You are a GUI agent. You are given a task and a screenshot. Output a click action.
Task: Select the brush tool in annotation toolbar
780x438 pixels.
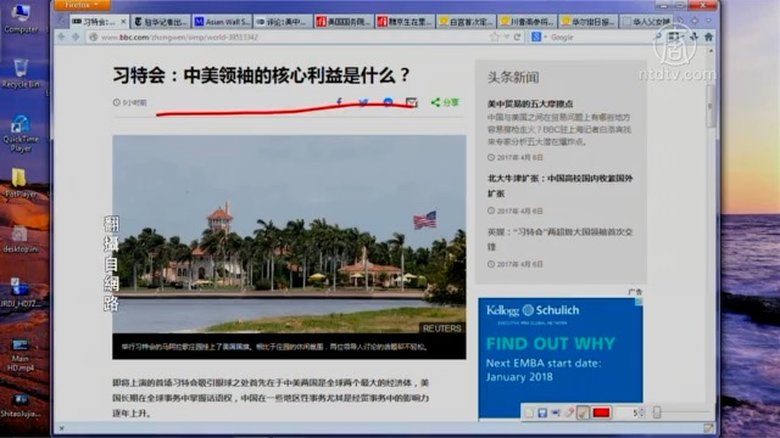point(582,412)
